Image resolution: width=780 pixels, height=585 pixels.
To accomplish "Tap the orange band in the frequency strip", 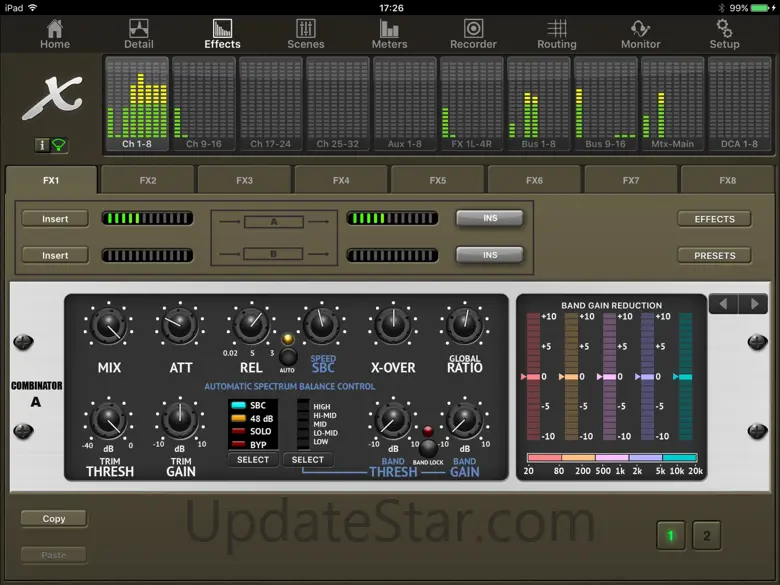I will [578, 458].
